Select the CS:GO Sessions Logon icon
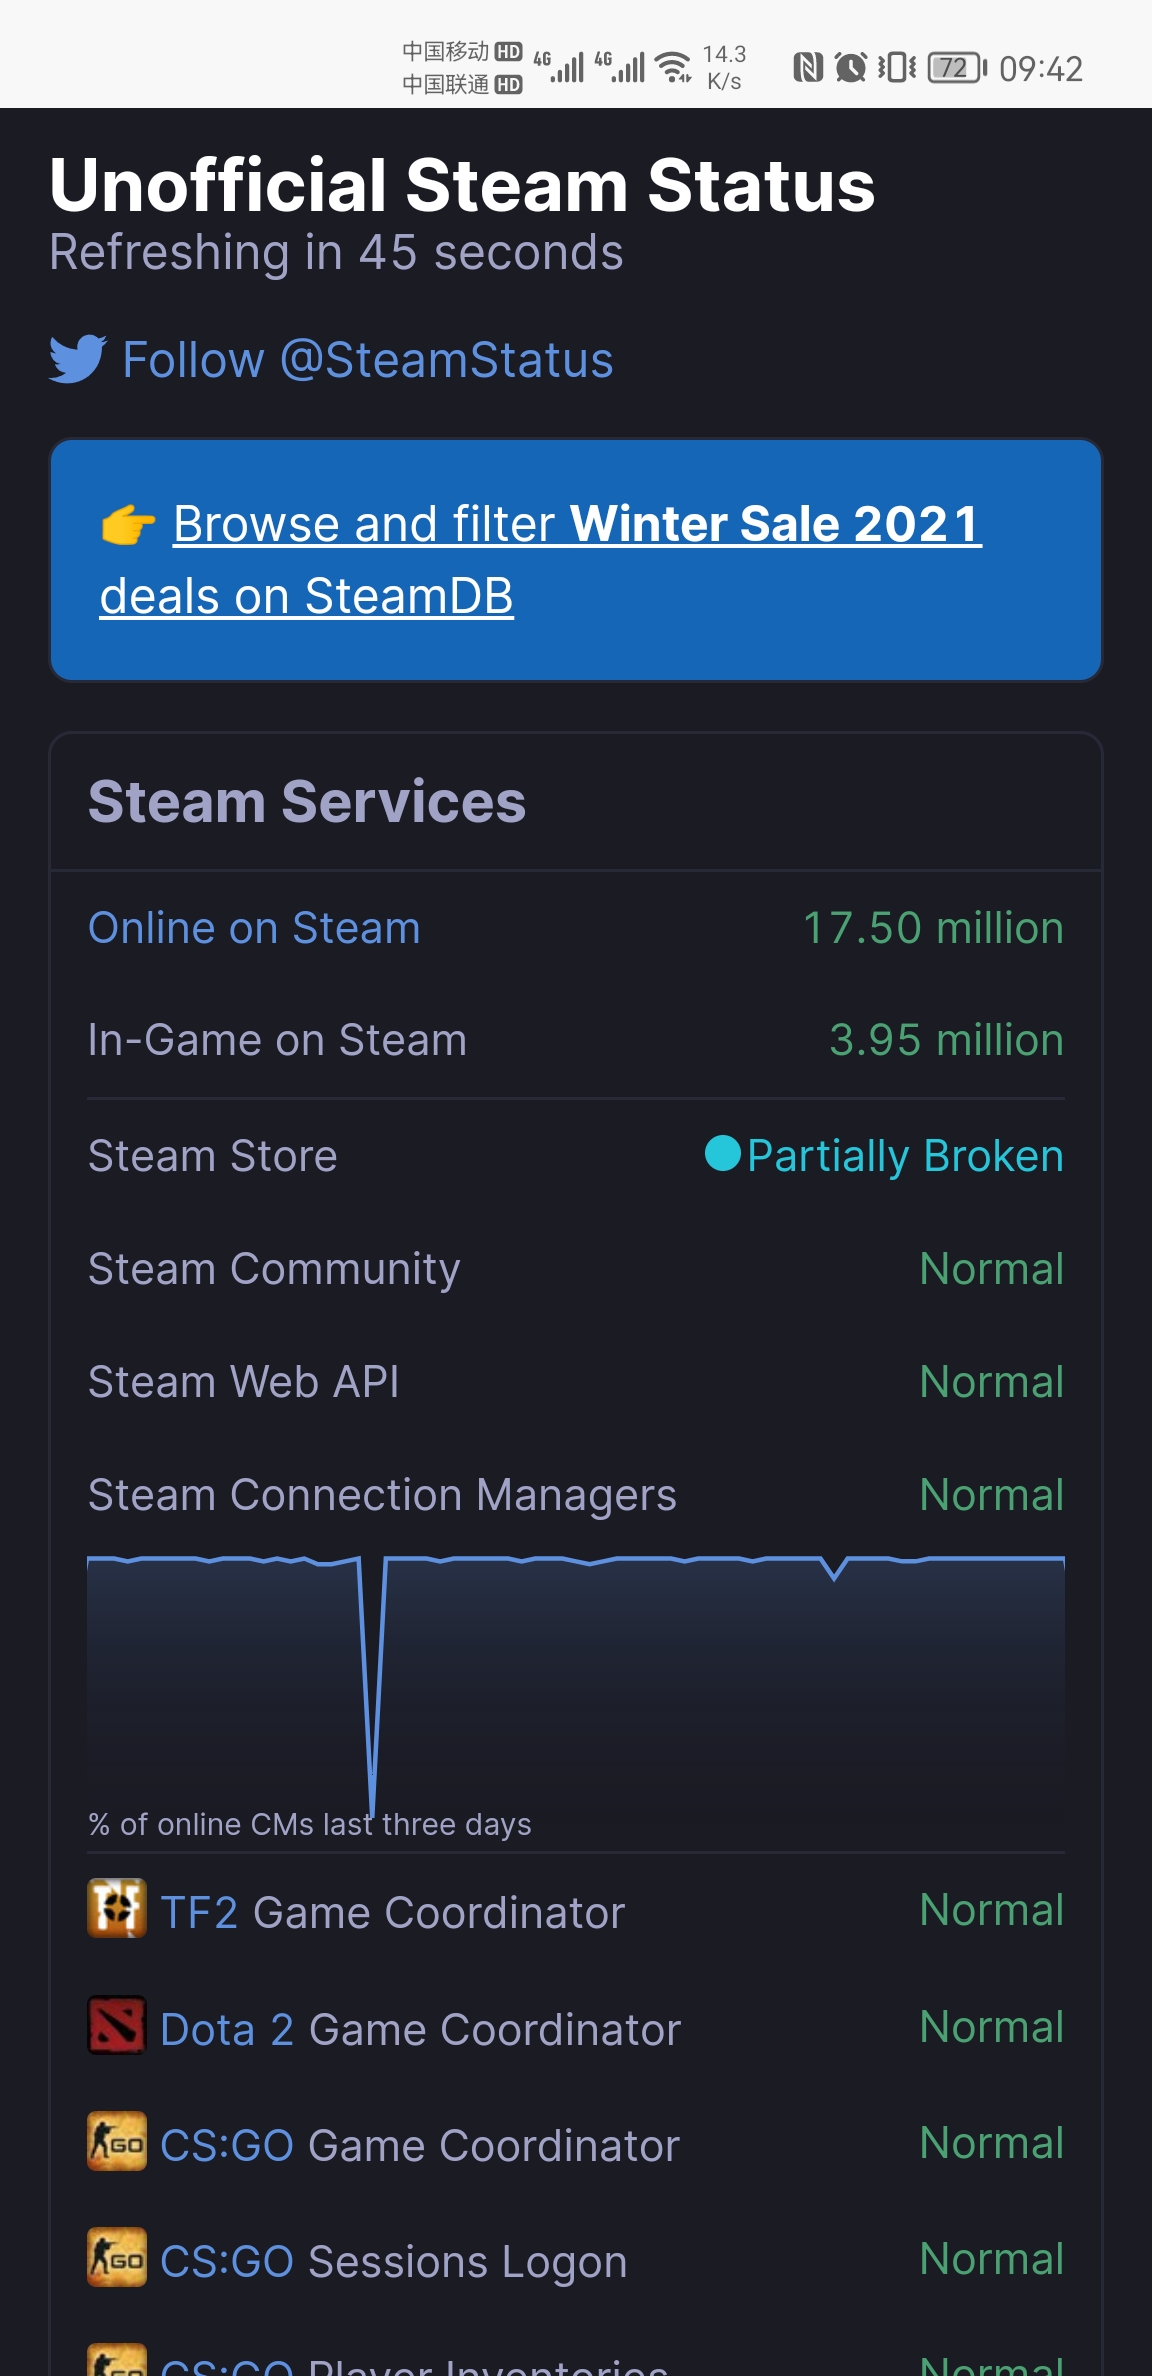1152x2376 pixels. coord(115,2259)
